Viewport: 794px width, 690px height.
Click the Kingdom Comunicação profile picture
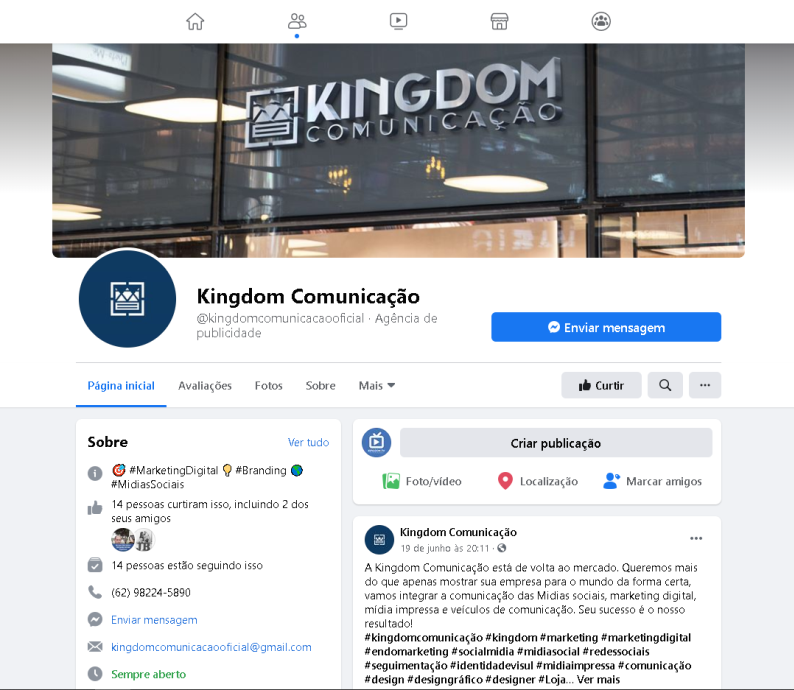(127, 299)
